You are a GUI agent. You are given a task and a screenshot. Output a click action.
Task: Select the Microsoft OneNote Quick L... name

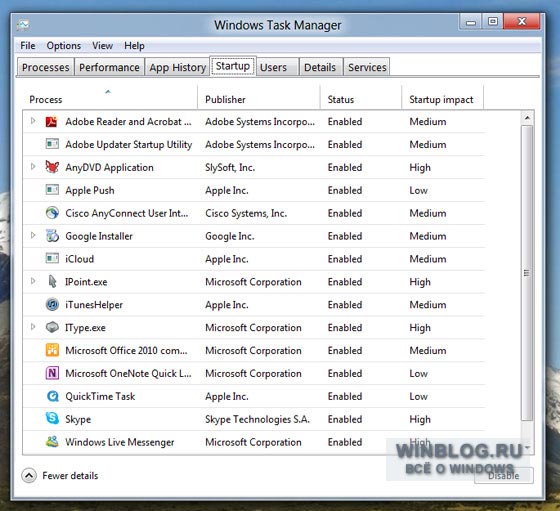pyautogui.click(x=128, y=374)
